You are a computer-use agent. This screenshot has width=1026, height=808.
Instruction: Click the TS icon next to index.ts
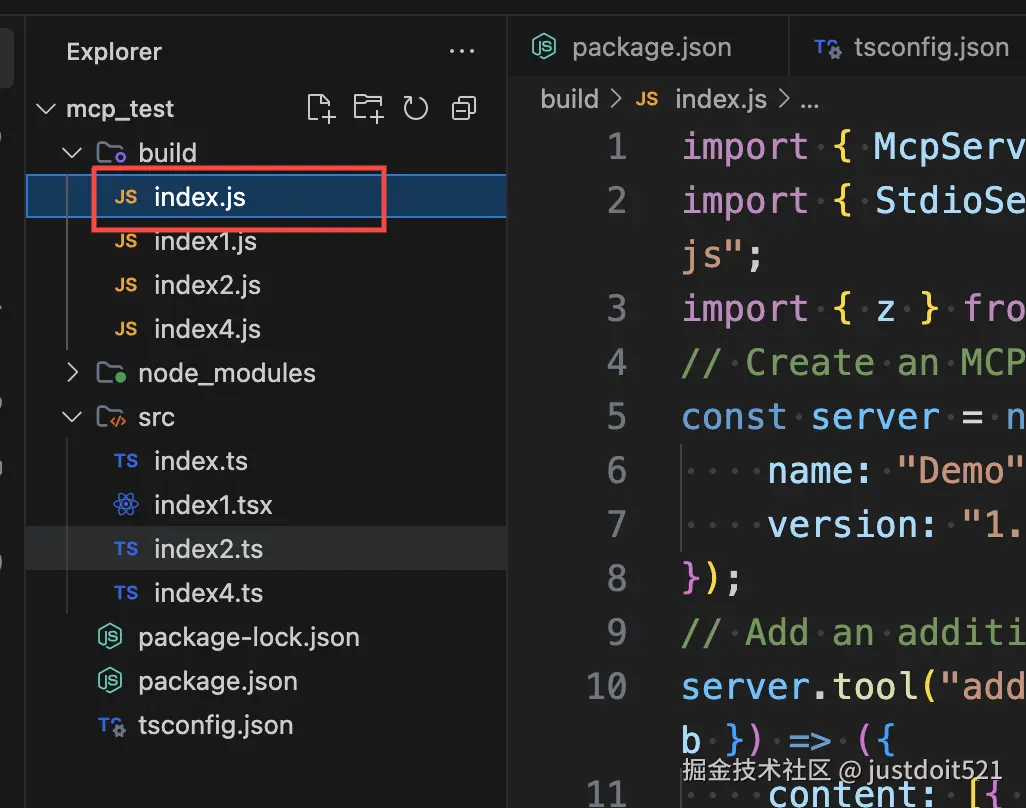pos(126,461)
